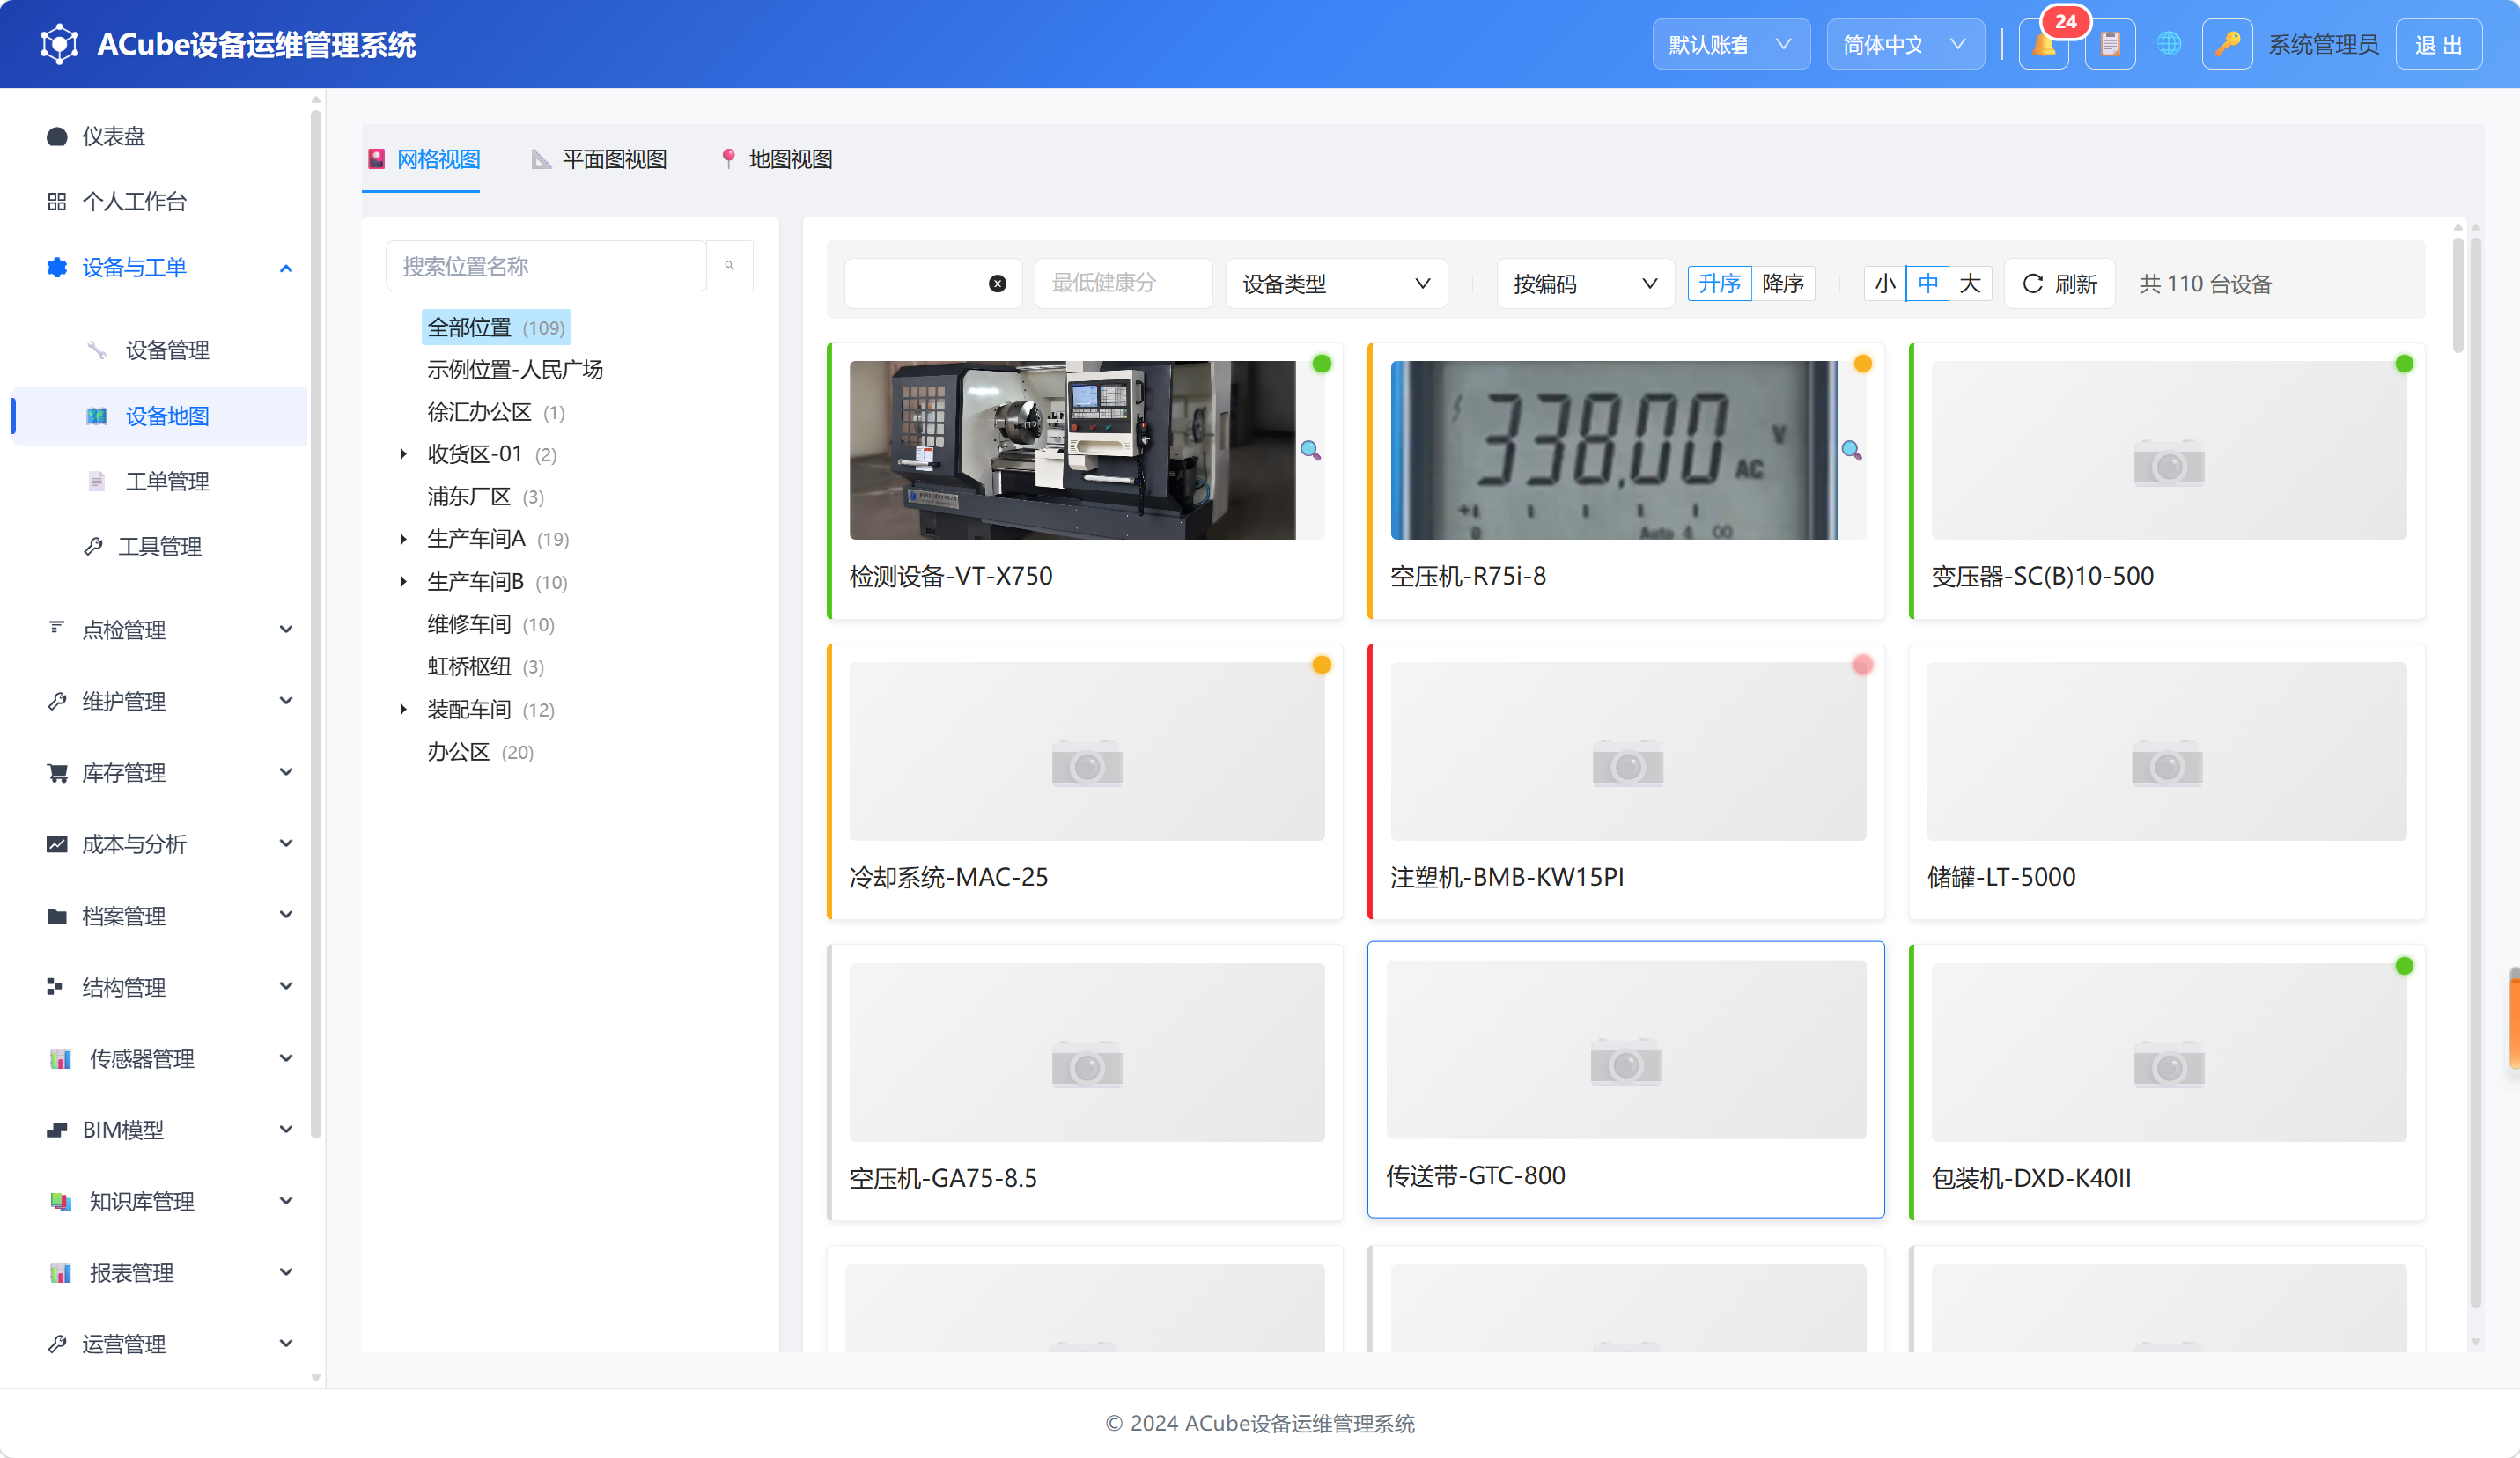Open the 按编码 sort dropdown
2520x1458 pixels.
1585,284
